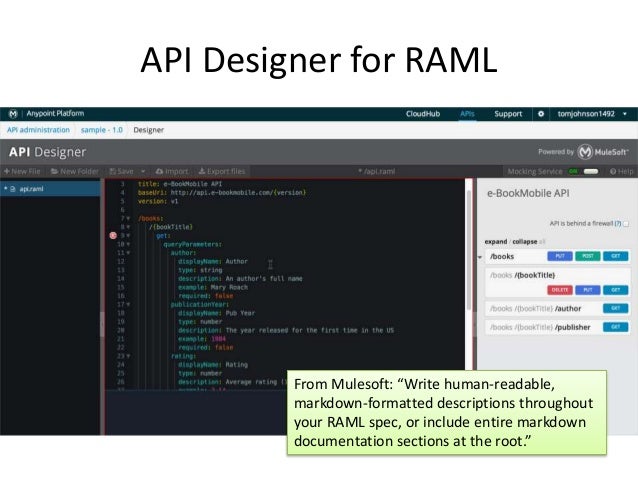638x479 pixels.
Task: Click GET button on /publisher resource
Action: point(616,327)
